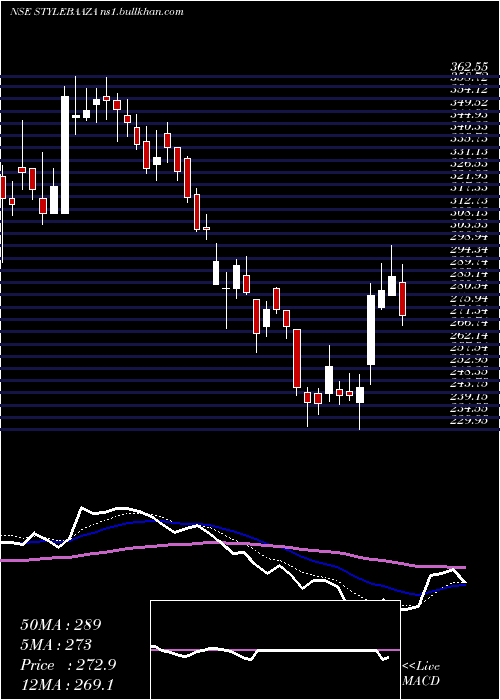This screenshot has width=500, height=700.
Task: Click the 5MA : 273 reading
Action: click(x=56, y=645)
